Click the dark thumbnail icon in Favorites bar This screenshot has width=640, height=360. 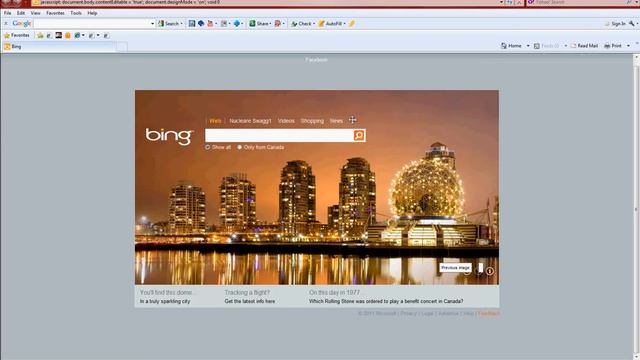pos(59,36)
